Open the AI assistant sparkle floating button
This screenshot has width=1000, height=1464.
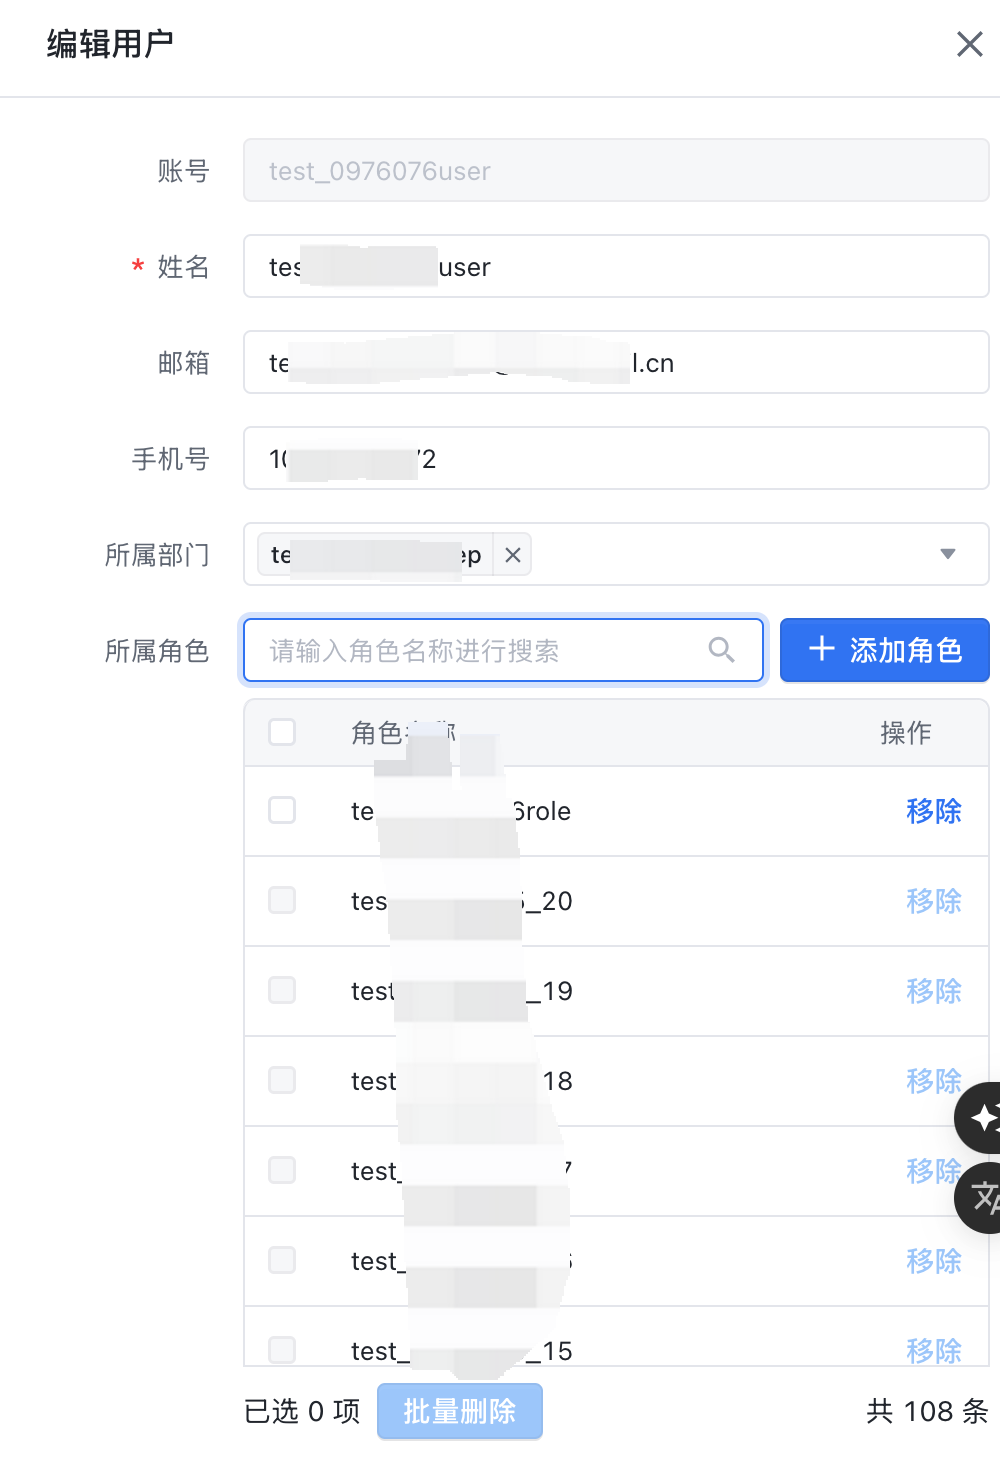click(x=982, y=1117)
